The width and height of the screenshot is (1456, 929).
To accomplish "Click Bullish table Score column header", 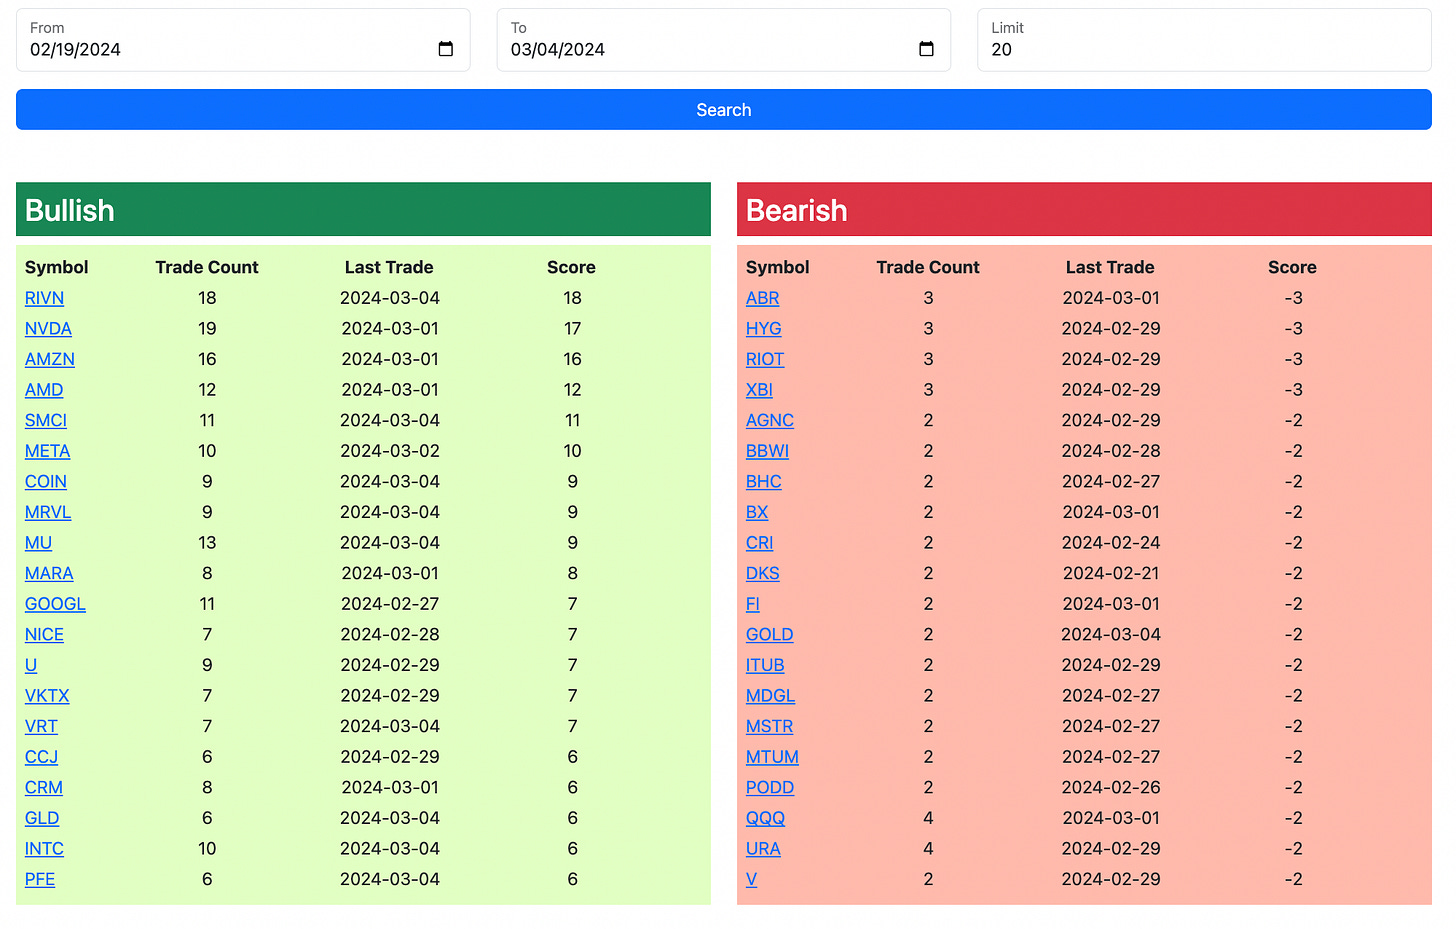I will coord(571,267).
